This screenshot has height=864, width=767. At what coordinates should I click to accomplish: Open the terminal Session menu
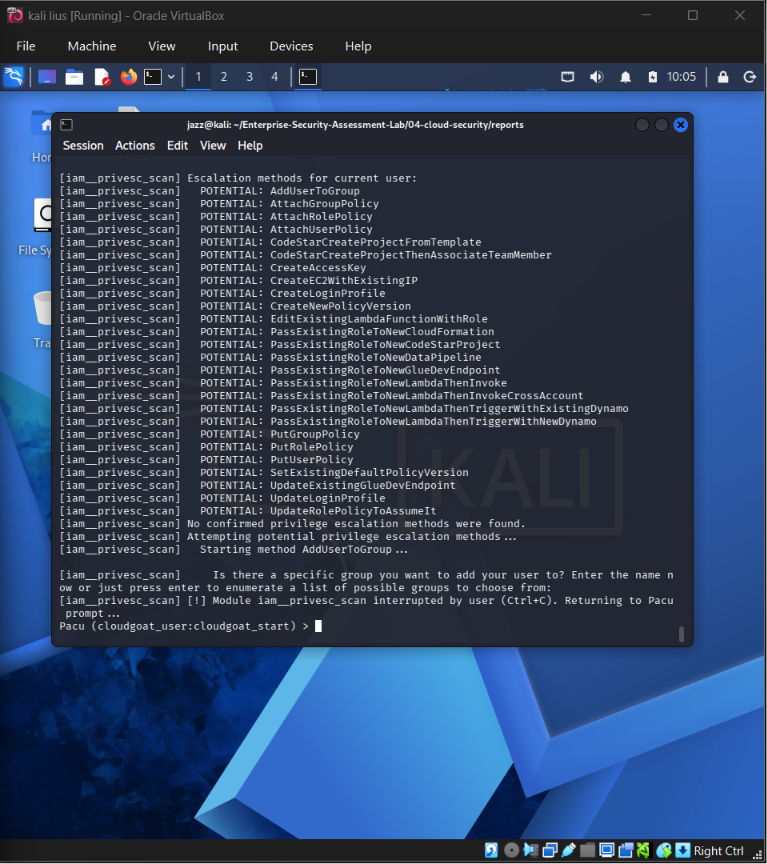[83, 145]
